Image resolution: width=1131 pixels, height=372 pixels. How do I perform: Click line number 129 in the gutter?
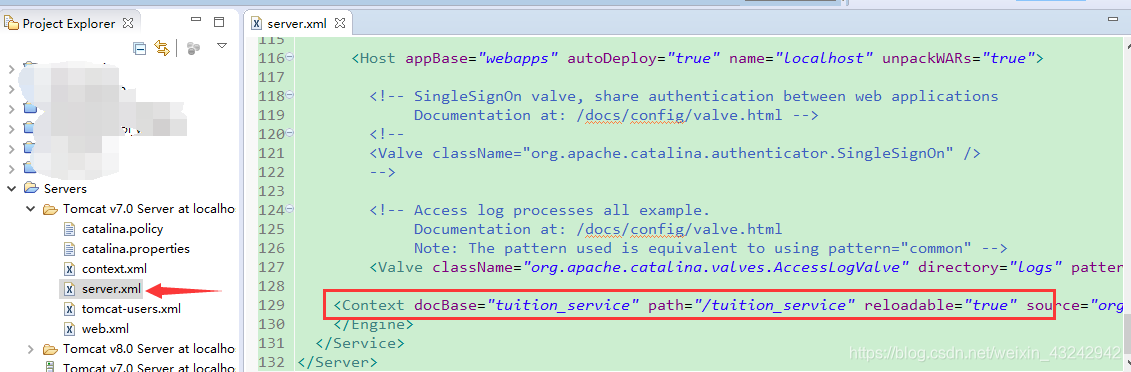(x=271, y=306)
